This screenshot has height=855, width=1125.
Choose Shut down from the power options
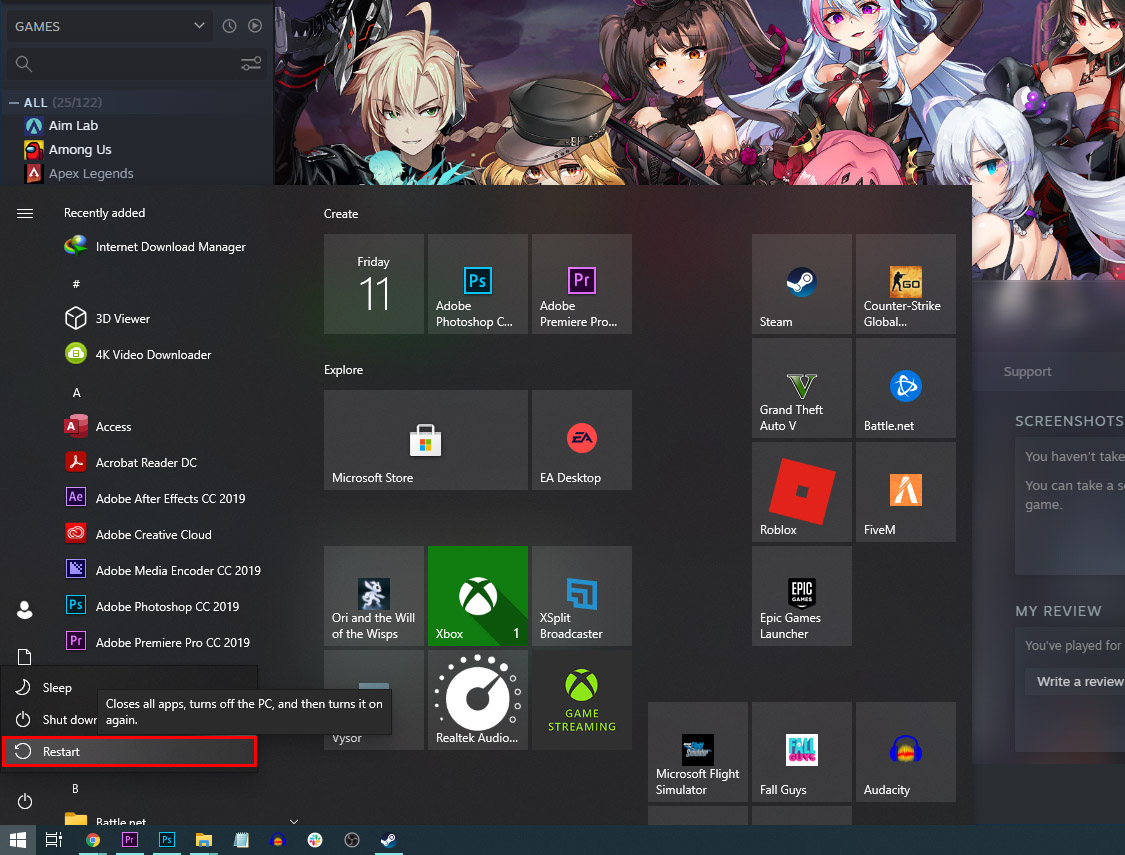pyautogui.click(x=62, y=719)
